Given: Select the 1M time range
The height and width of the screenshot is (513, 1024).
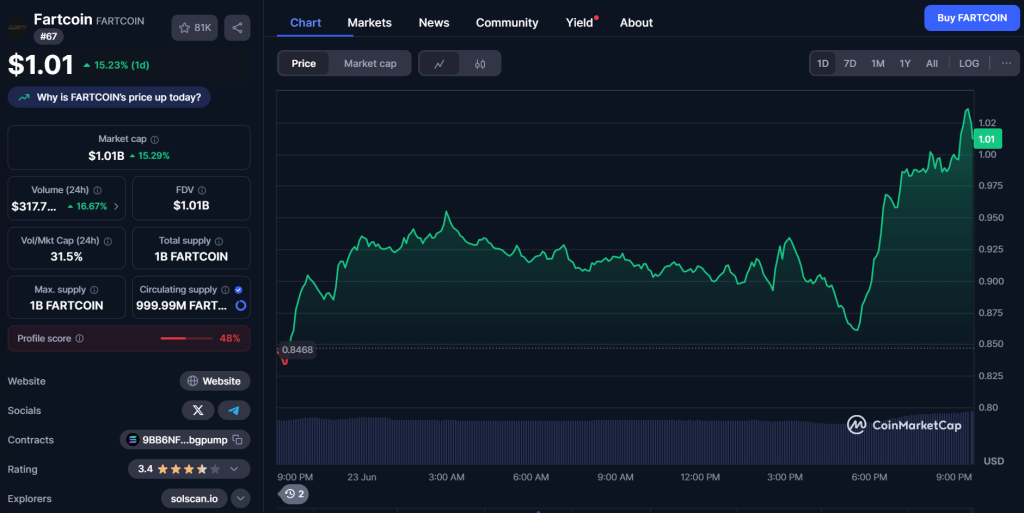Looking at the screenshot, I should [x=878, y=63].
